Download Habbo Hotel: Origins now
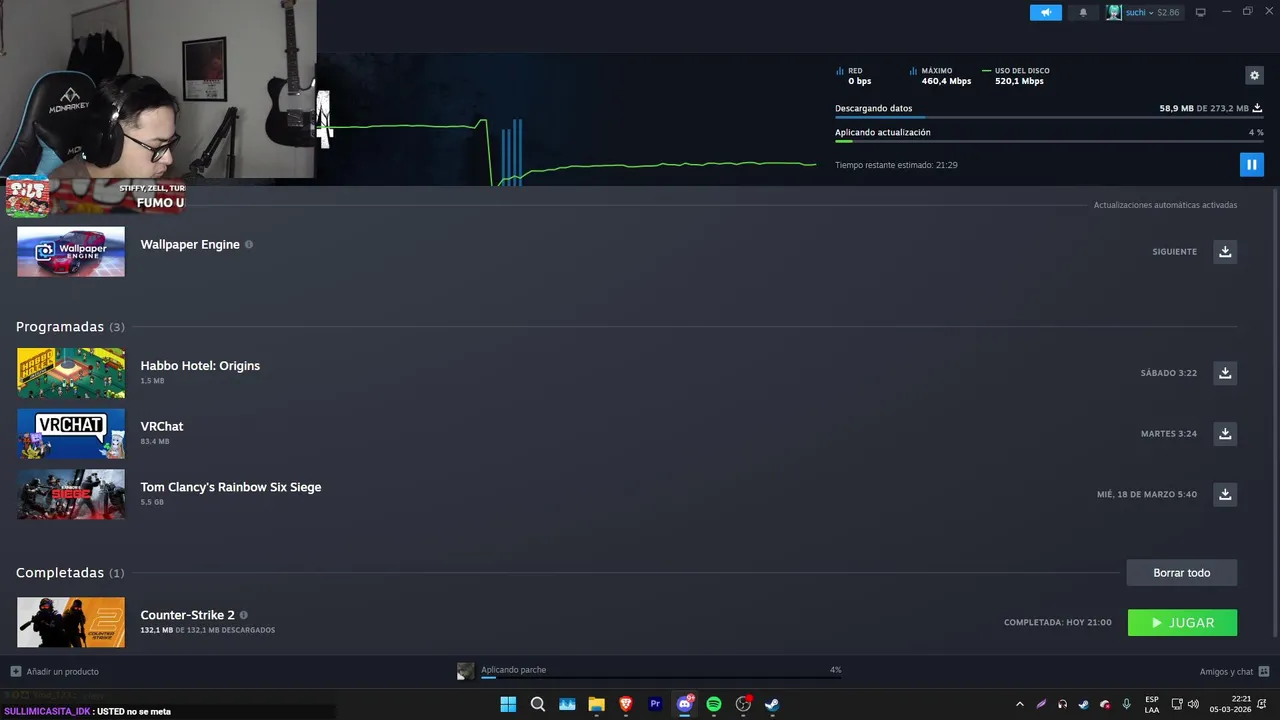1280x720 pixels. tap(1225, 372)
